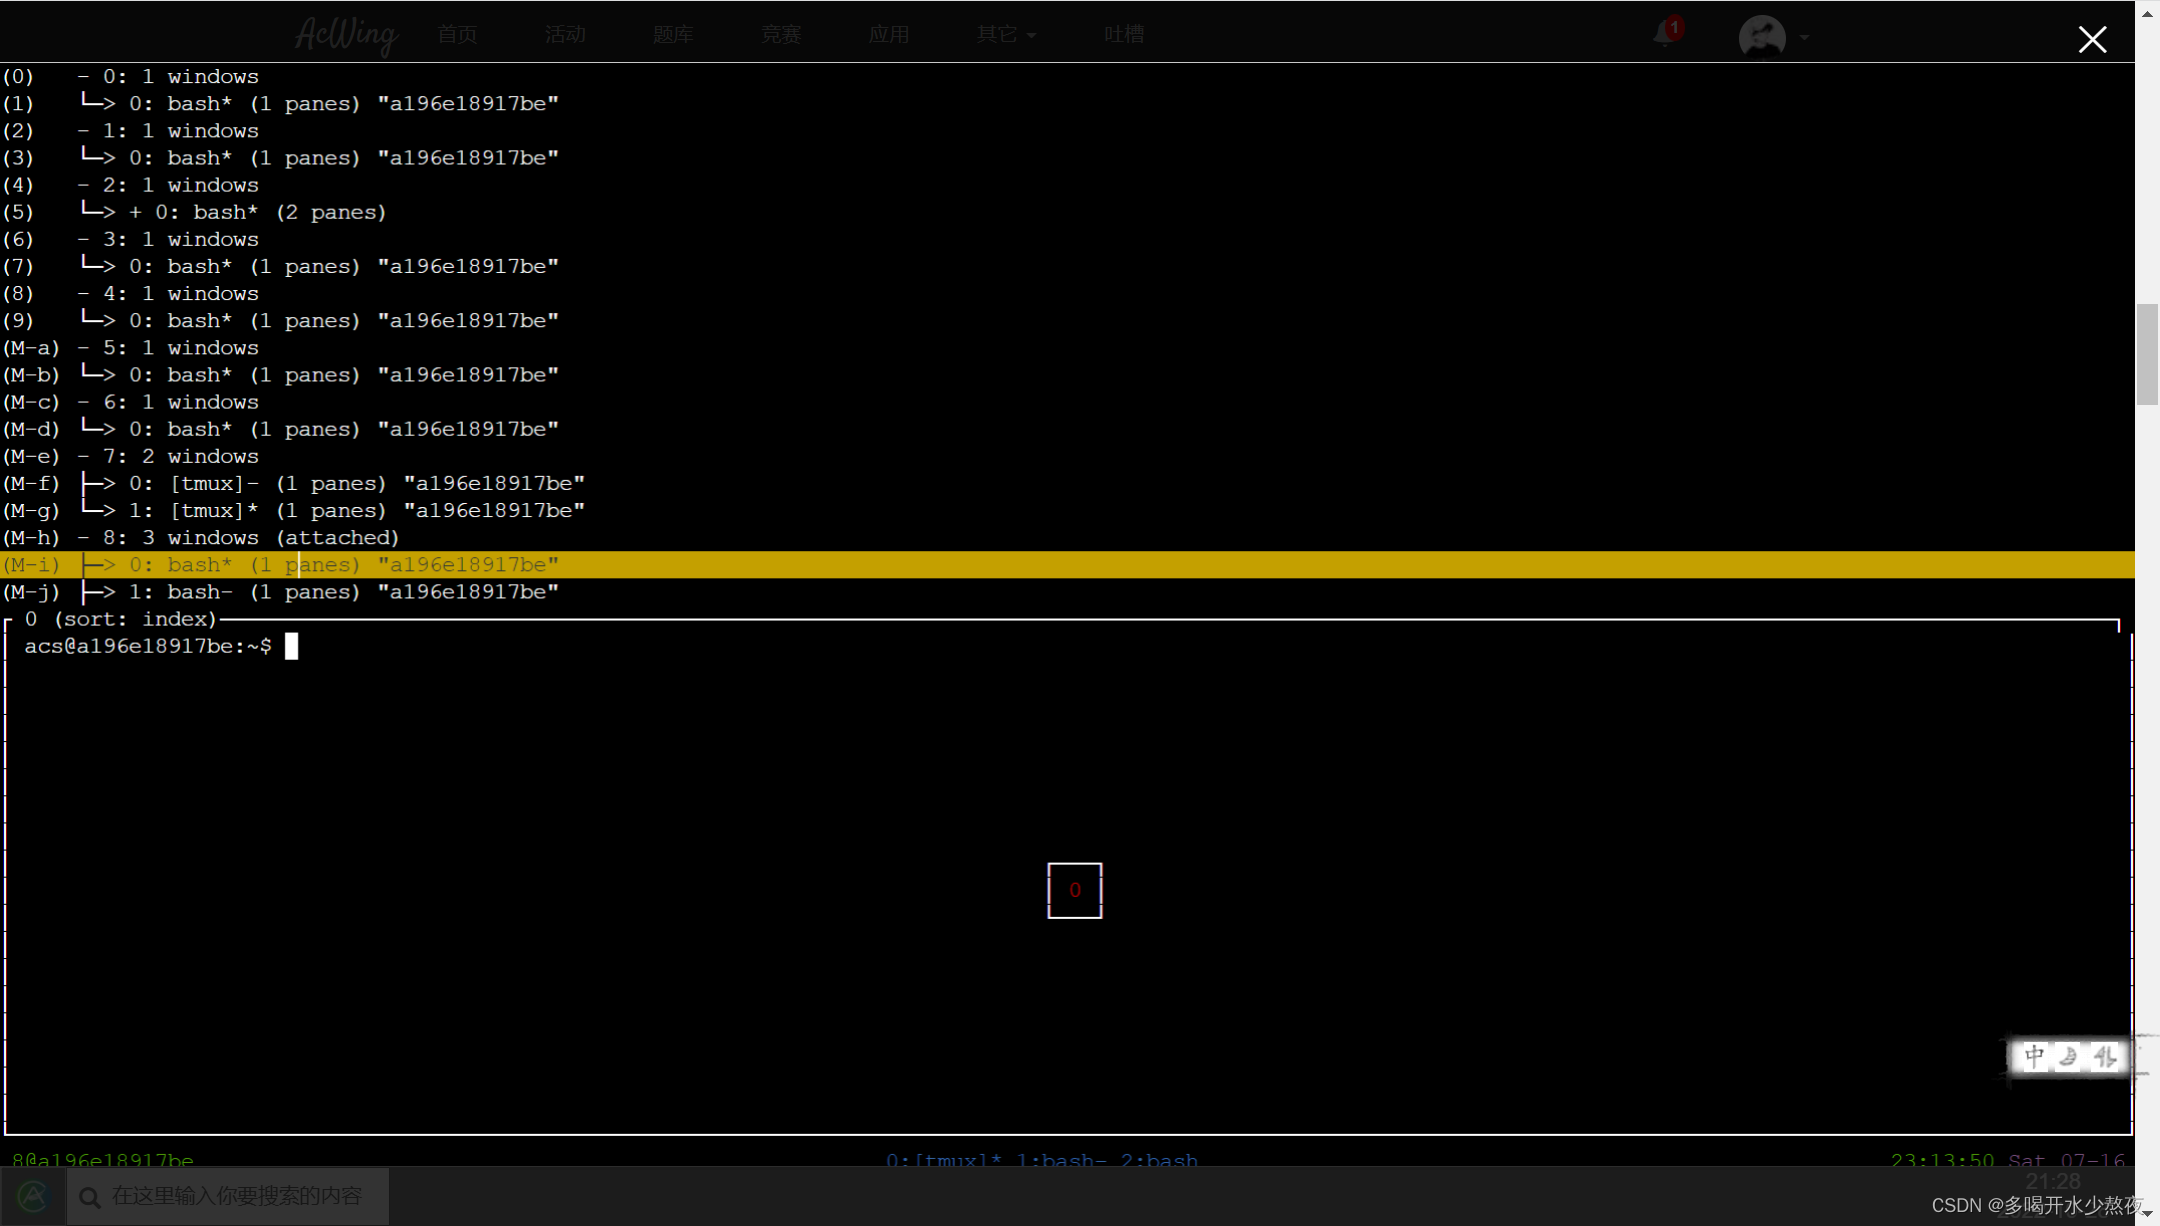Open the 题库 navigation item
This screenshot has height=1226, width=2160.
coord(673,35)
